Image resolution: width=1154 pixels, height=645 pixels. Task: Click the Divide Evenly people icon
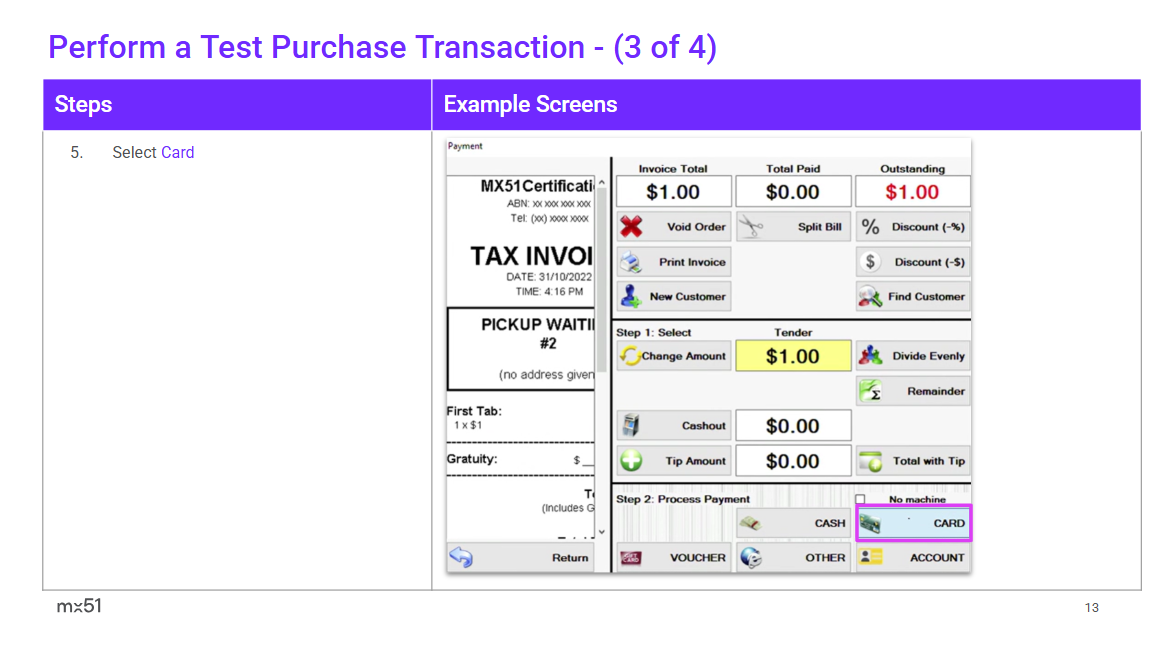pos(871,356)
